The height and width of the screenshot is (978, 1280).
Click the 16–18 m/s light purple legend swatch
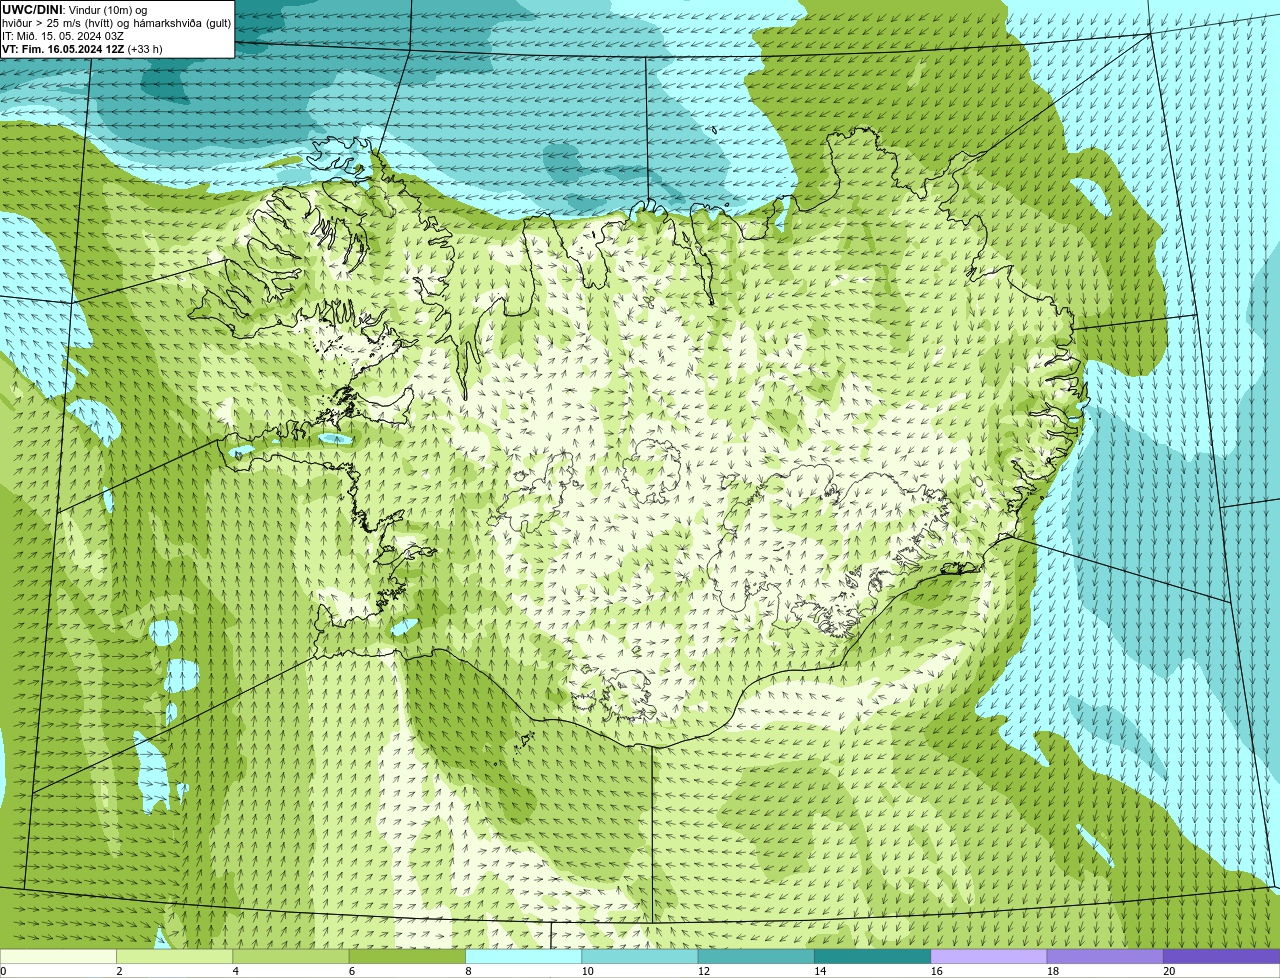[989, 956]
